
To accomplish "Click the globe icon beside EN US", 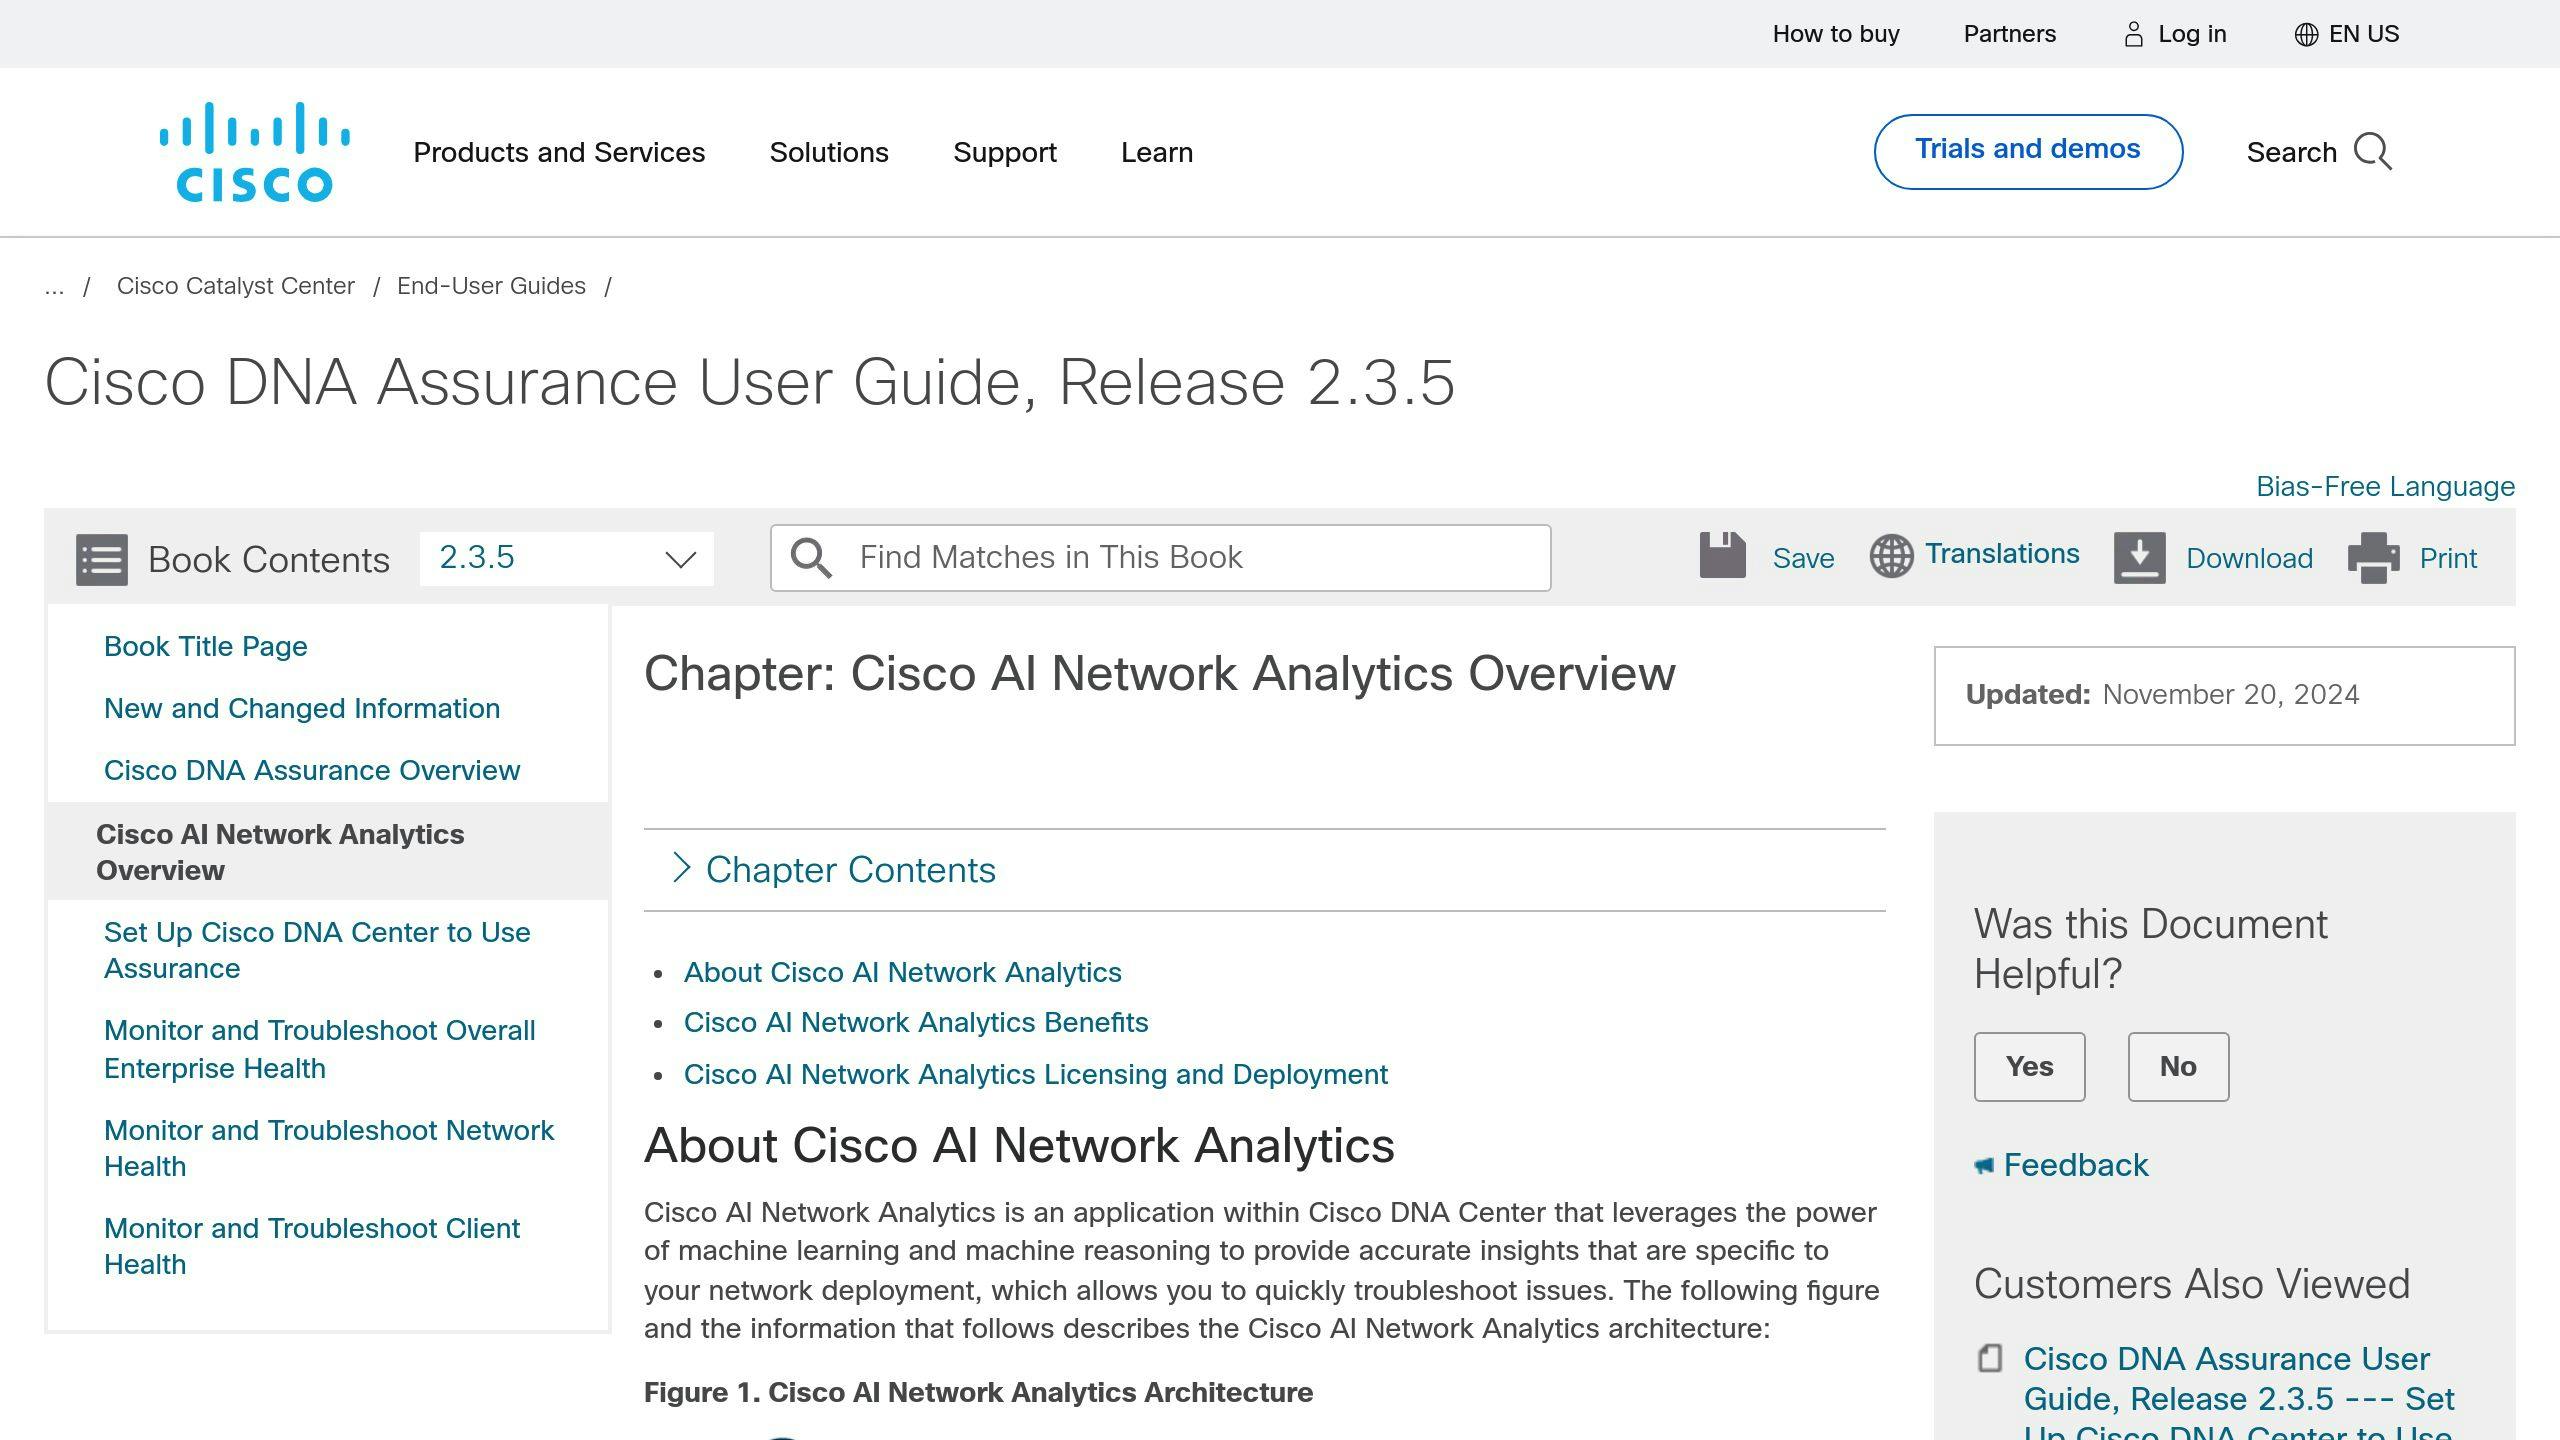I will (2306, 34).
